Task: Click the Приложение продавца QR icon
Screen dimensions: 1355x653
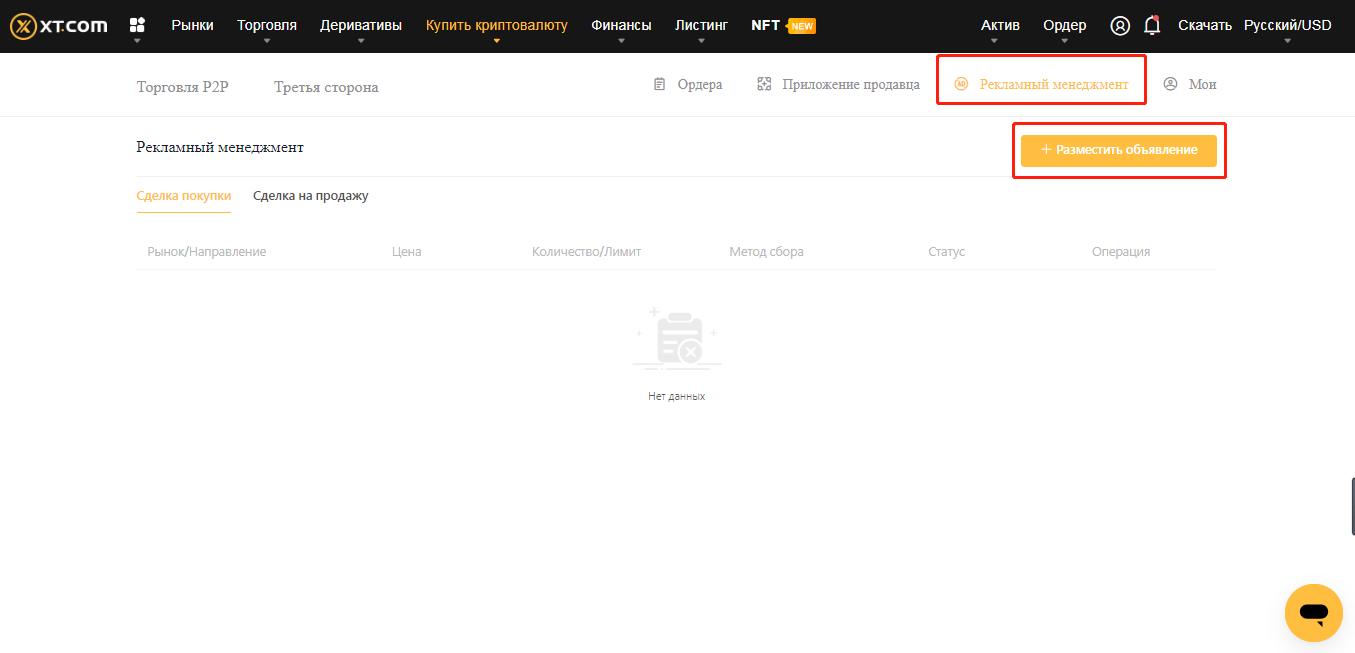Action: 764,85
